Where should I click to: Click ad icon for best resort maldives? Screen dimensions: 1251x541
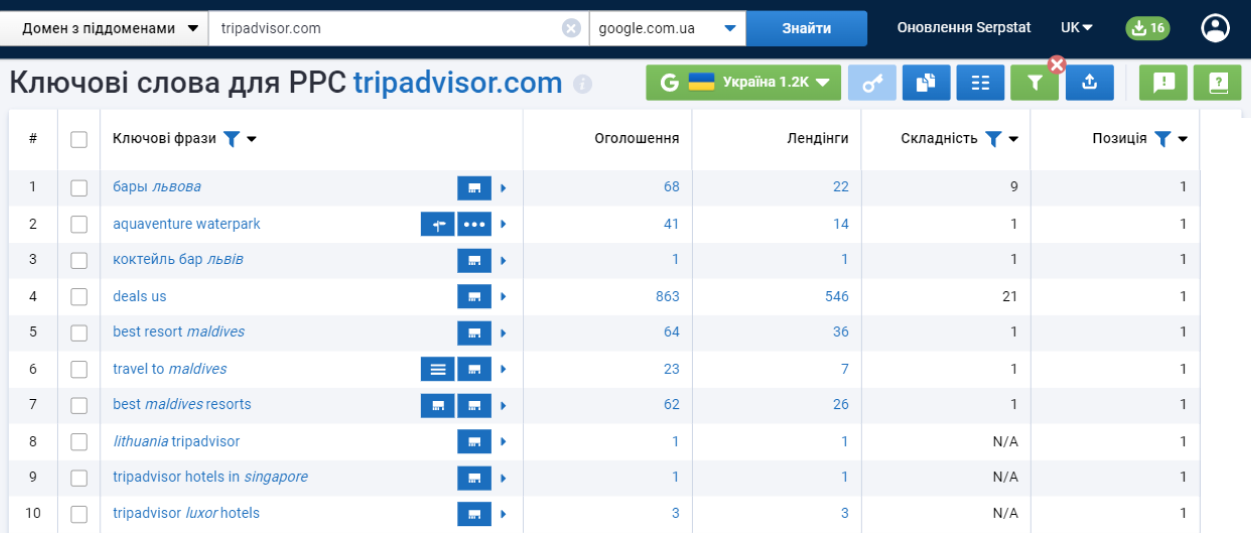point(474,332)
